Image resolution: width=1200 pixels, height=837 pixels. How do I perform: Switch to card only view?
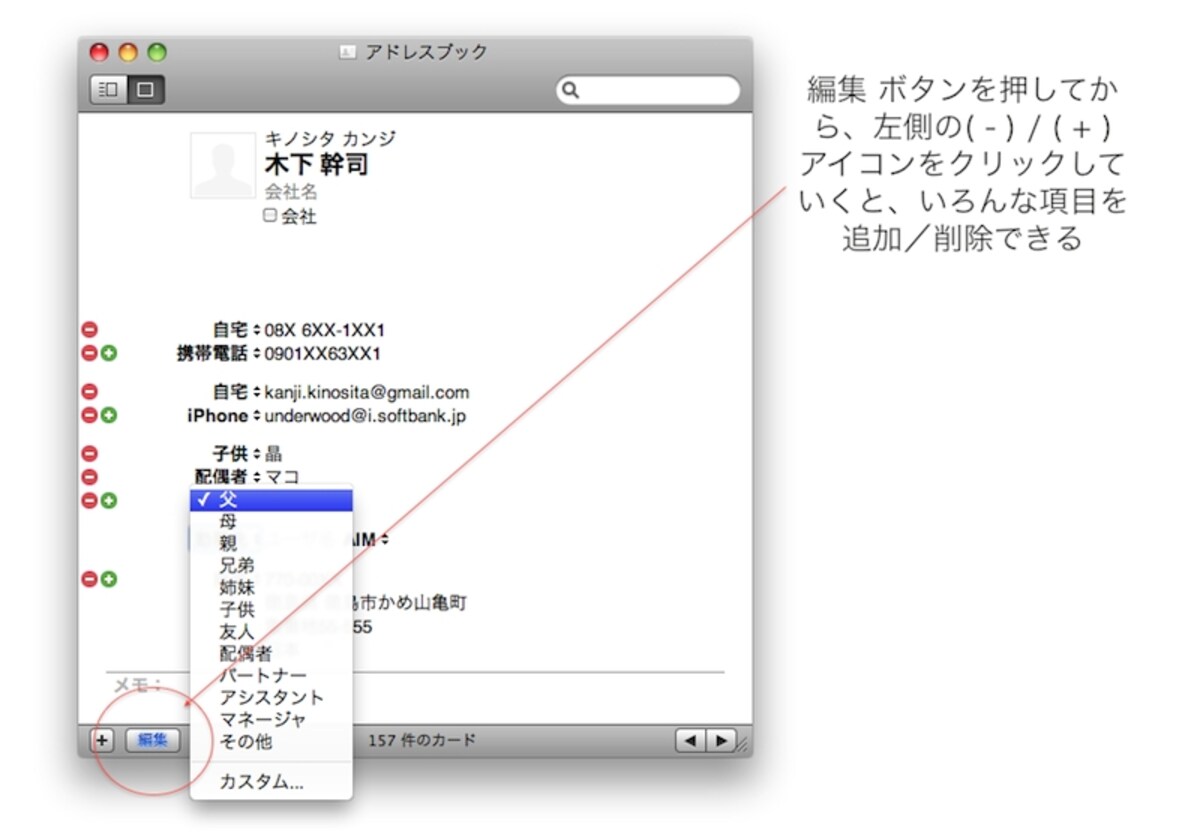click(x=145, y=90)
